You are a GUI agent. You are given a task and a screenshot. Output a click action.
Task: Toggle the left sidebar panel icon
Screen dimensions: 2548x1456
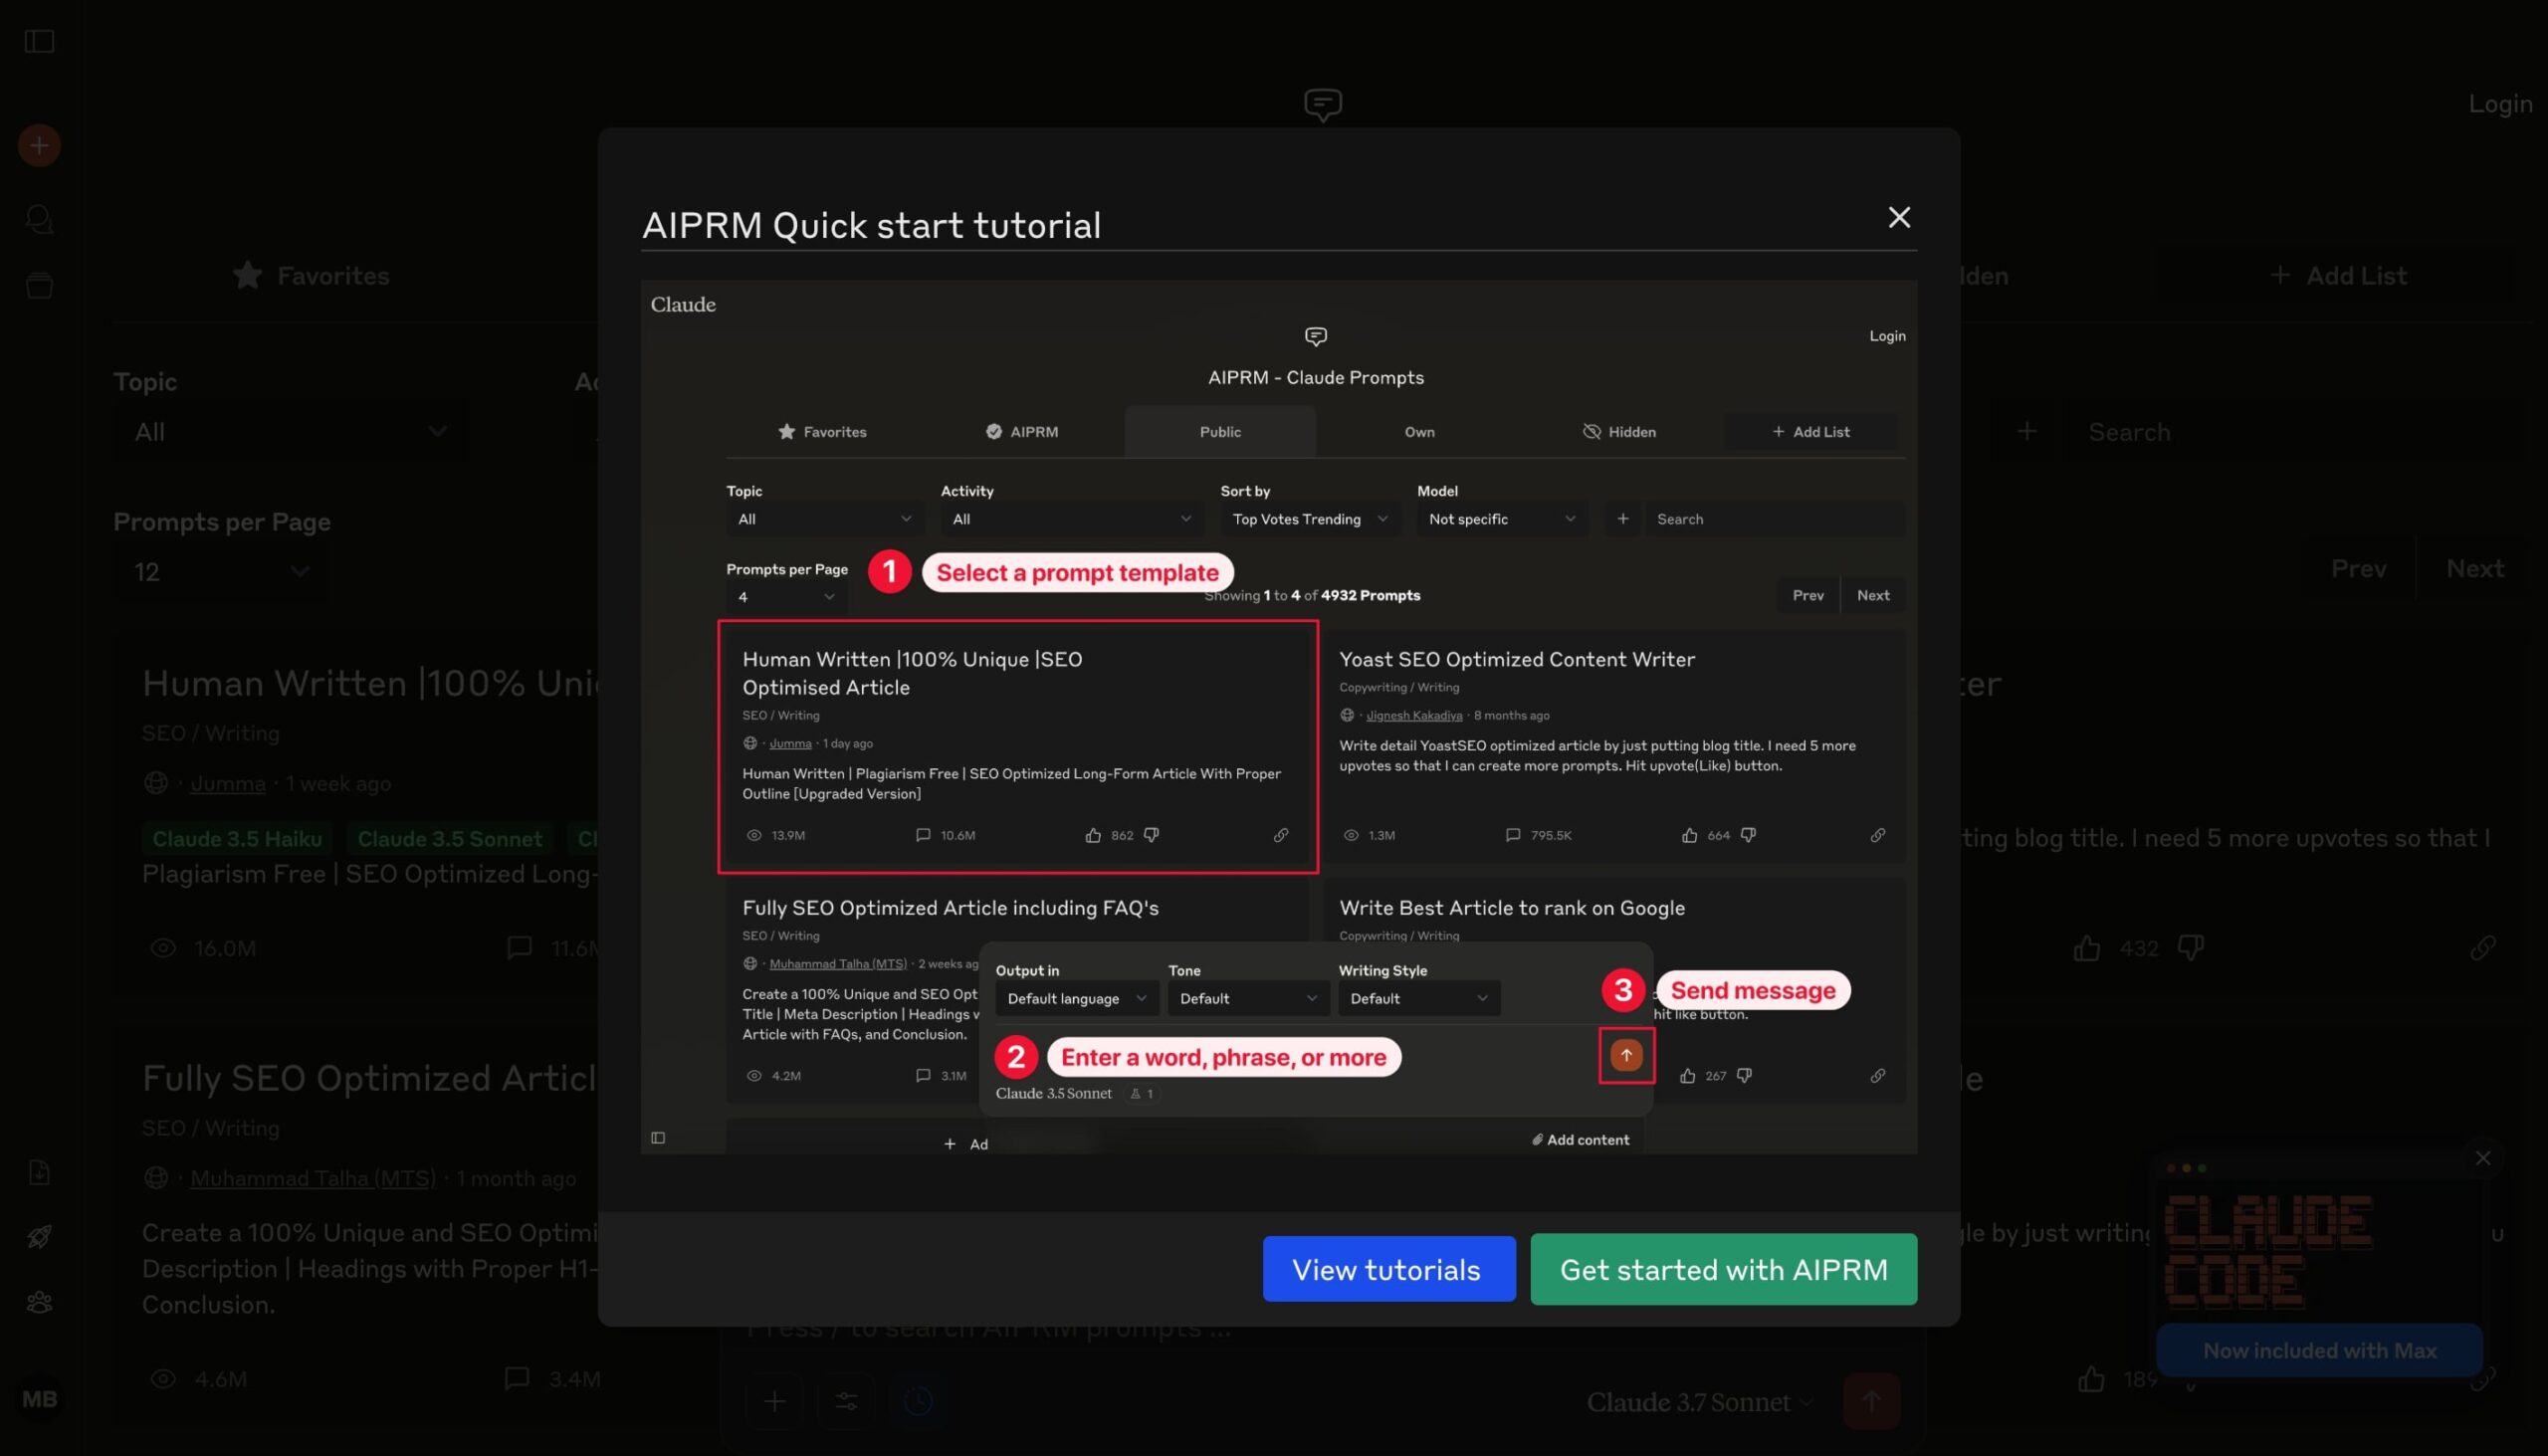39,41
